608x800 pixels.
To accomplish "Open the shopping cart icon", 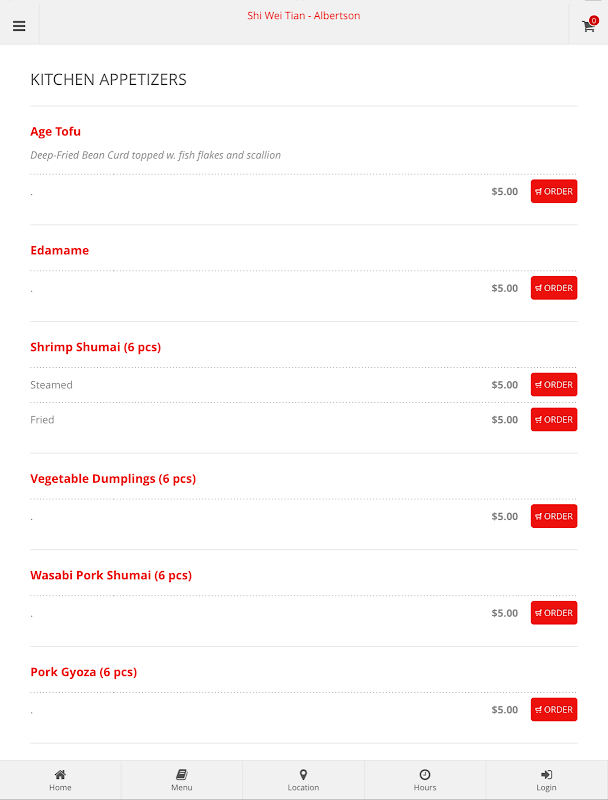I will 588,26.
